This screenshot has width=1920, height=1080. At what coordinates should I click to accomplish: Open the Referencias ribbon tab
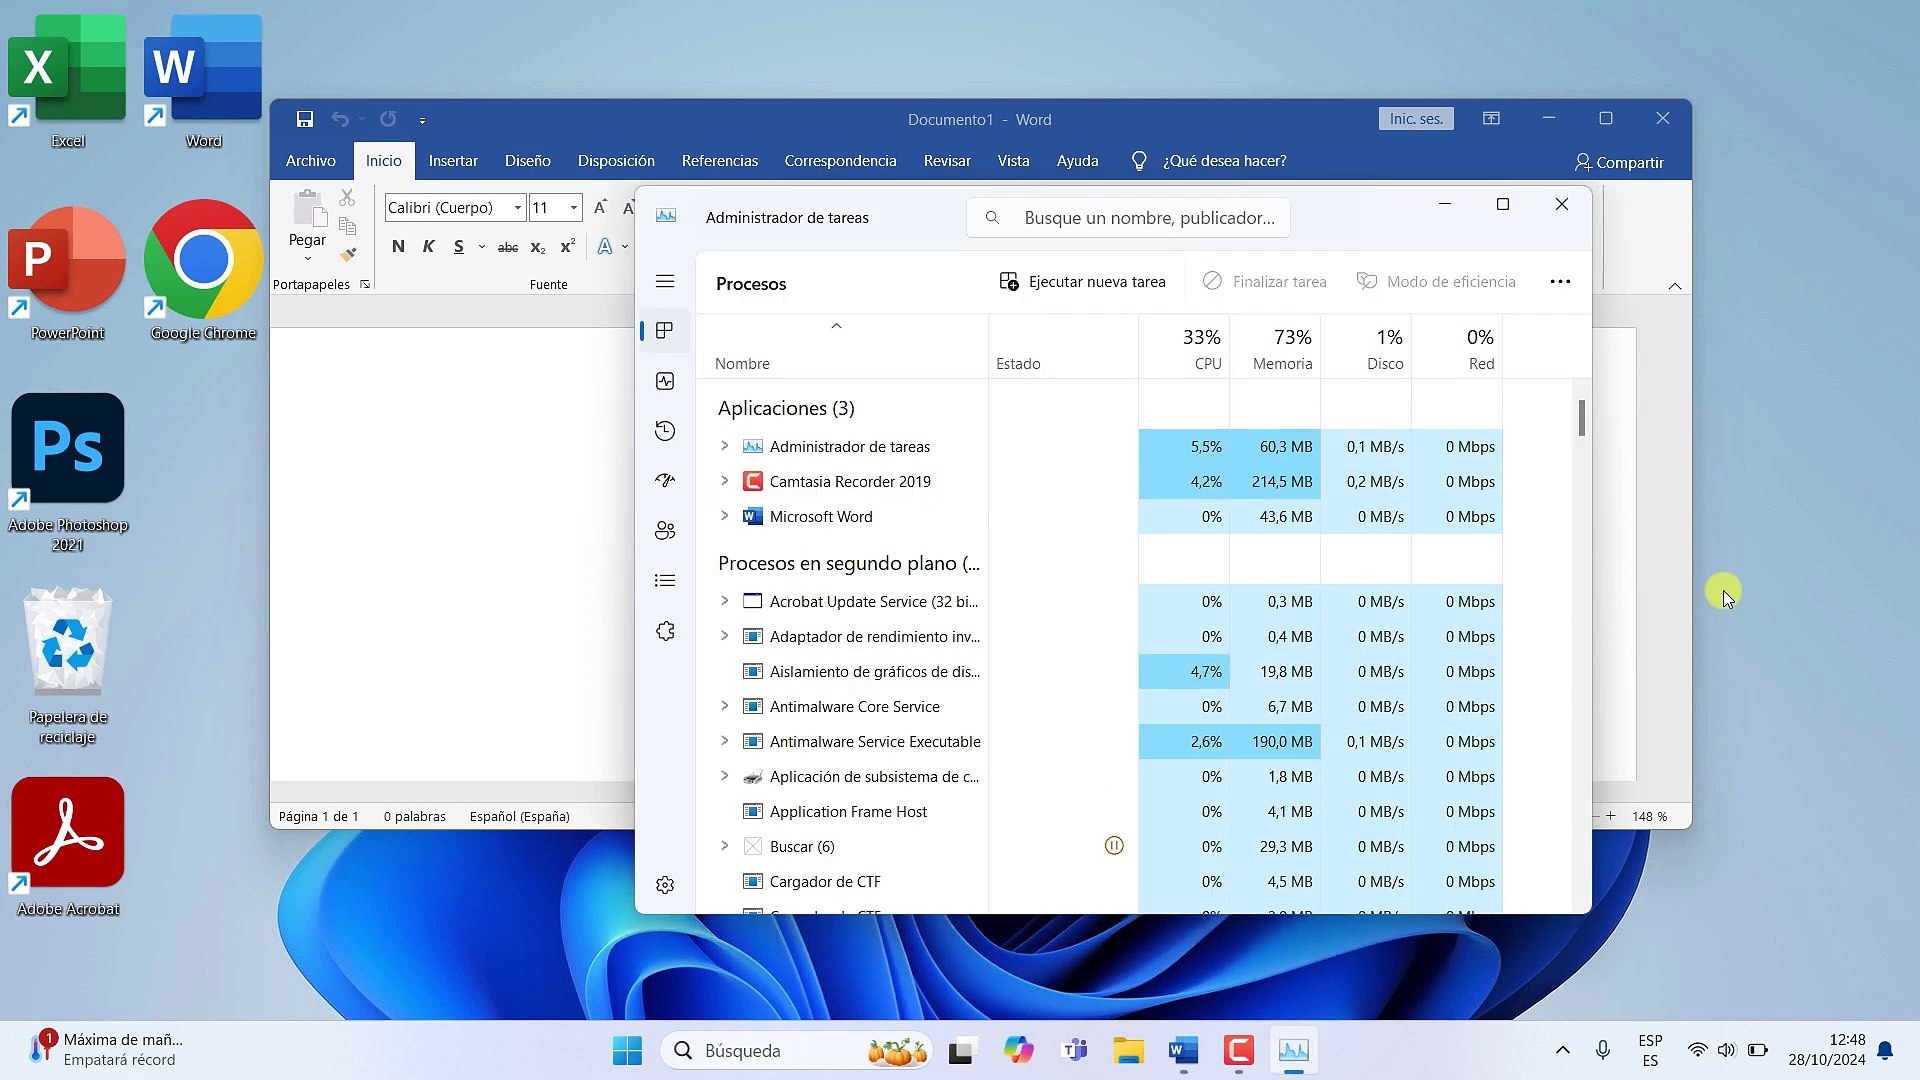719,161
